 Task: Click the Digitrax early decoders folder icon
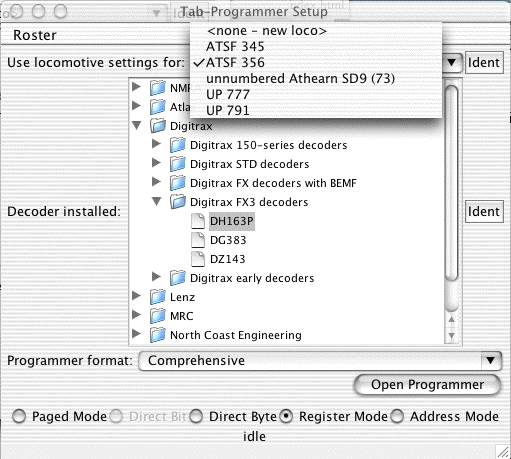tap(178, 278)
